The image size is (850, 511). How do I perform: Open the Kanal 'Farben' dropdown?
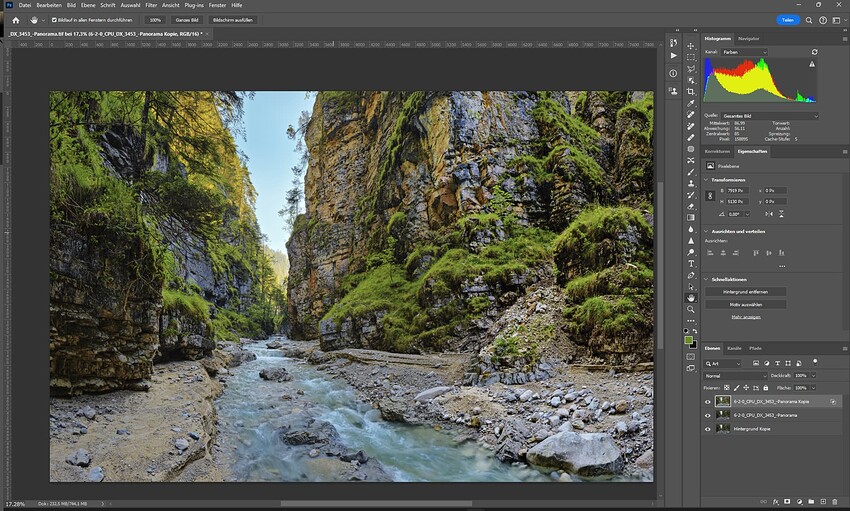(x=744, y=52)
